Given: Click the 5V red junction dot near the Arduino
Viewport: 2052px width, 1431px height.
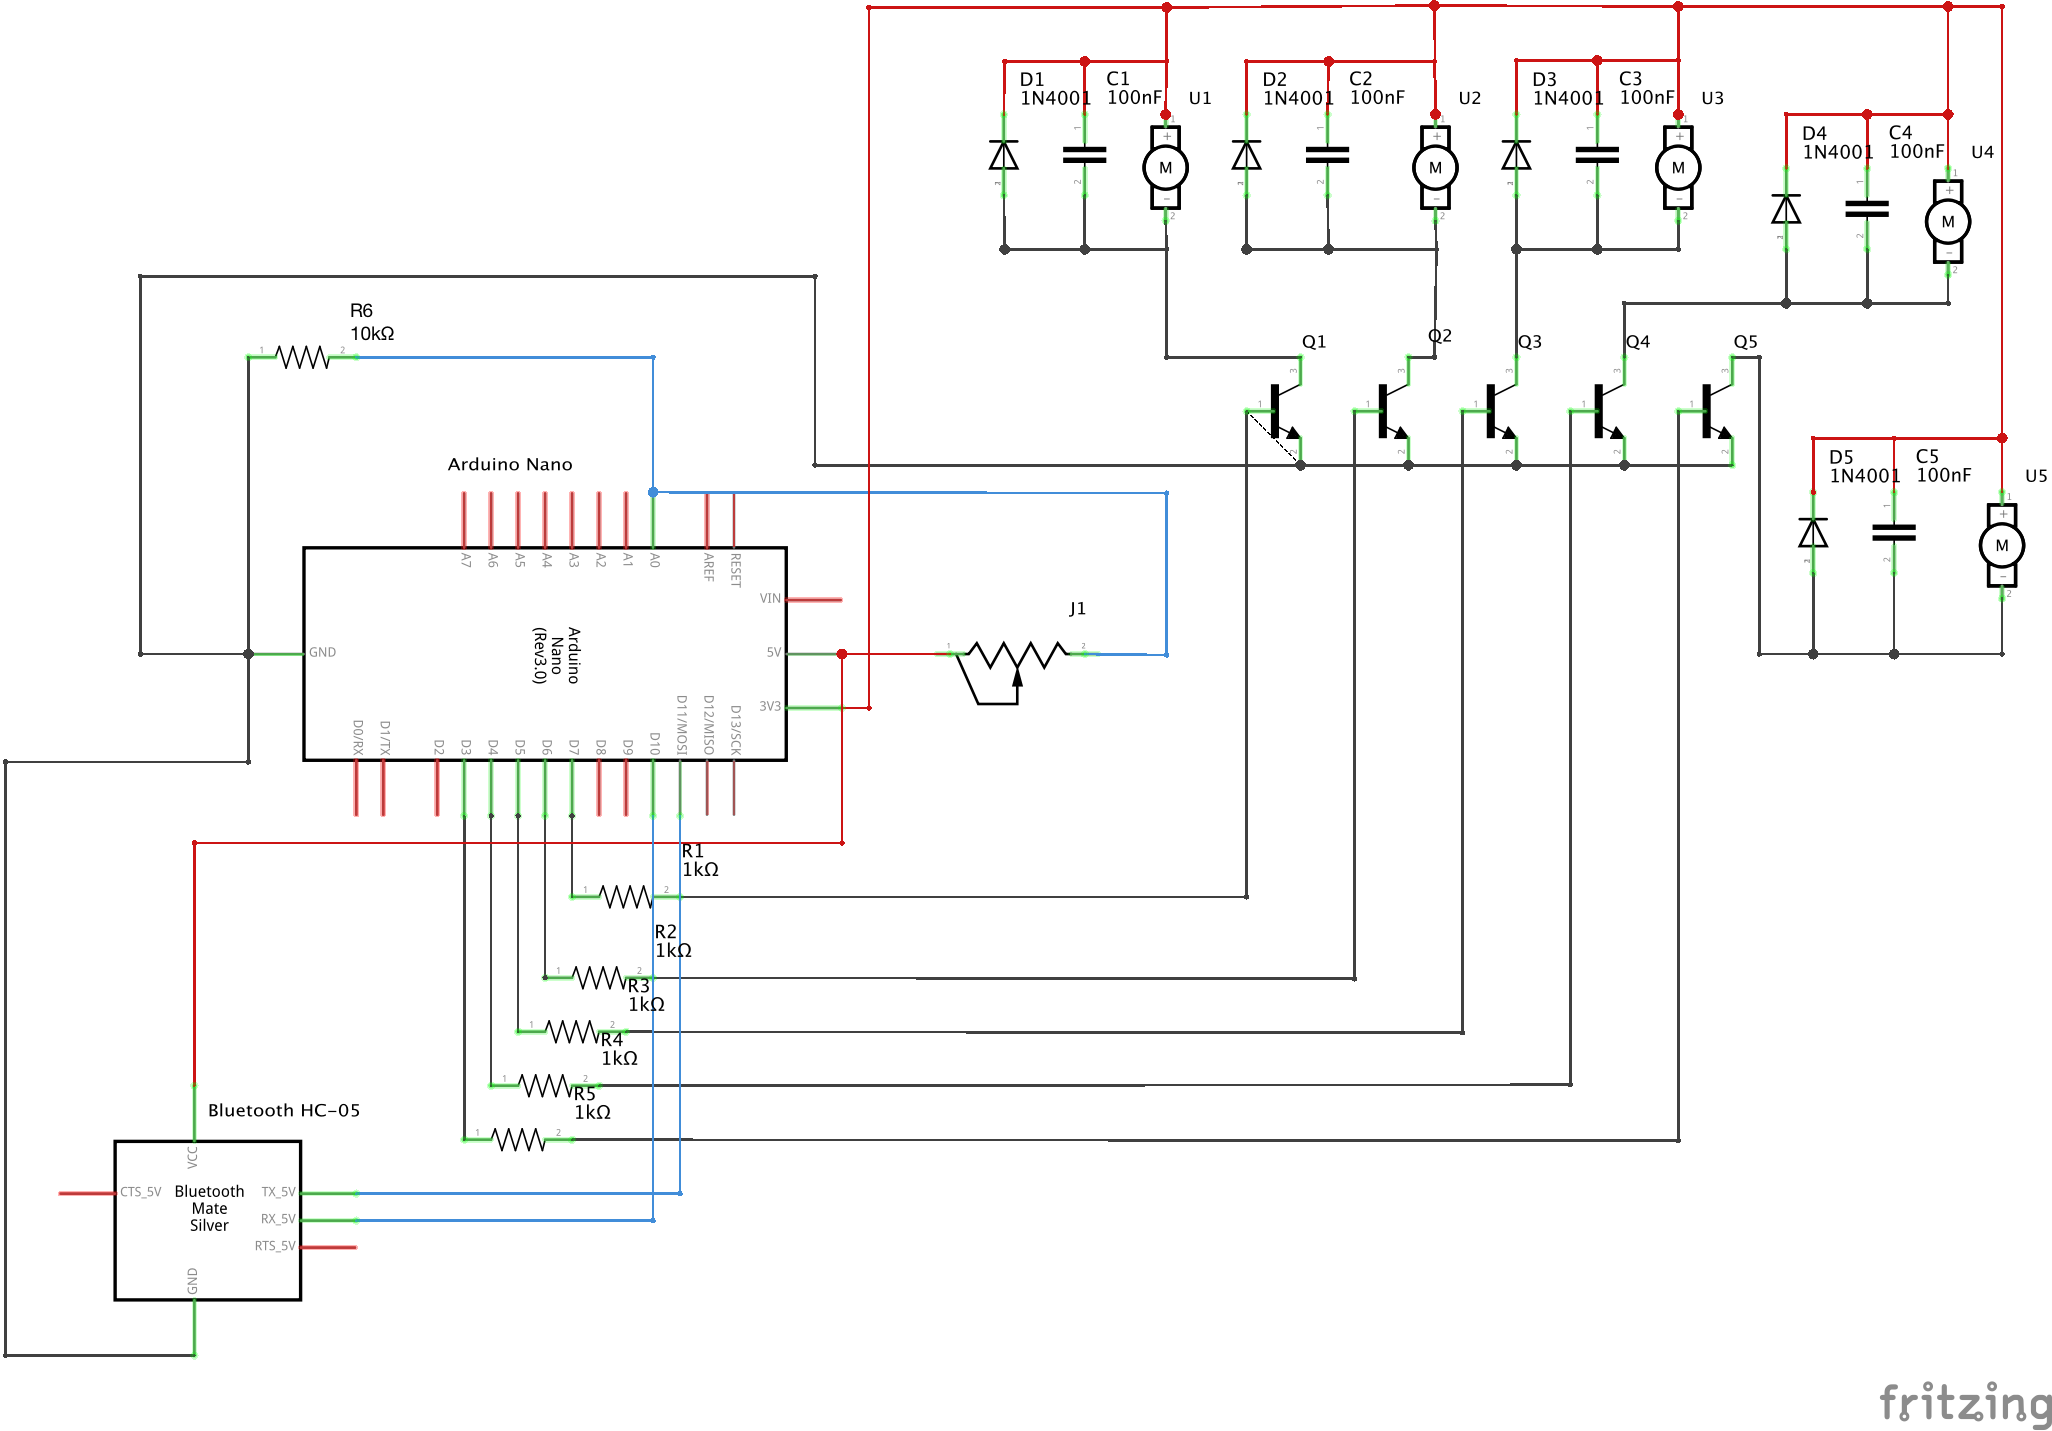Looking at the screenshot, I should [842, 654].
